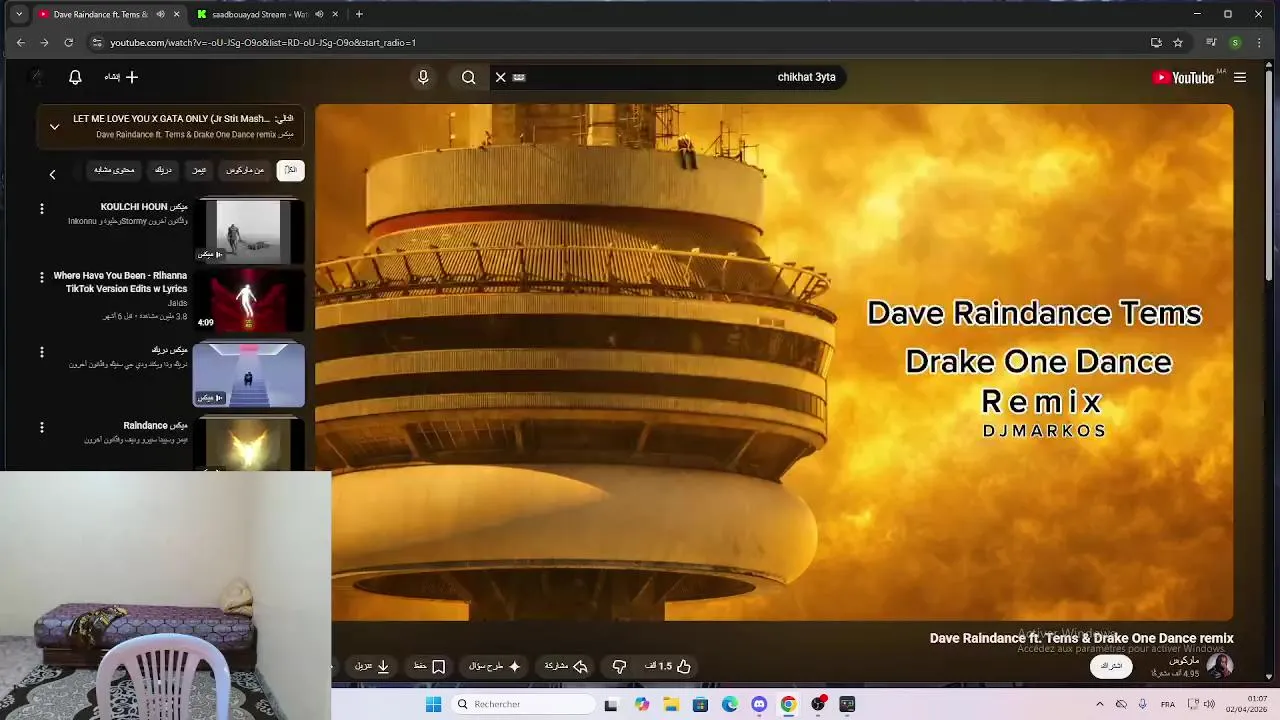Save video to playlist with bookmark button

click(429, 666)
